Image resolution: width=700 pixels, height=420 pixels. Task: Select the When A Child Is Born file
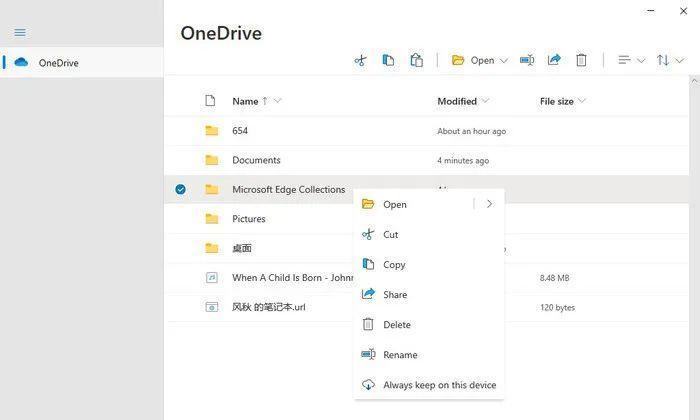pos(292,278)
